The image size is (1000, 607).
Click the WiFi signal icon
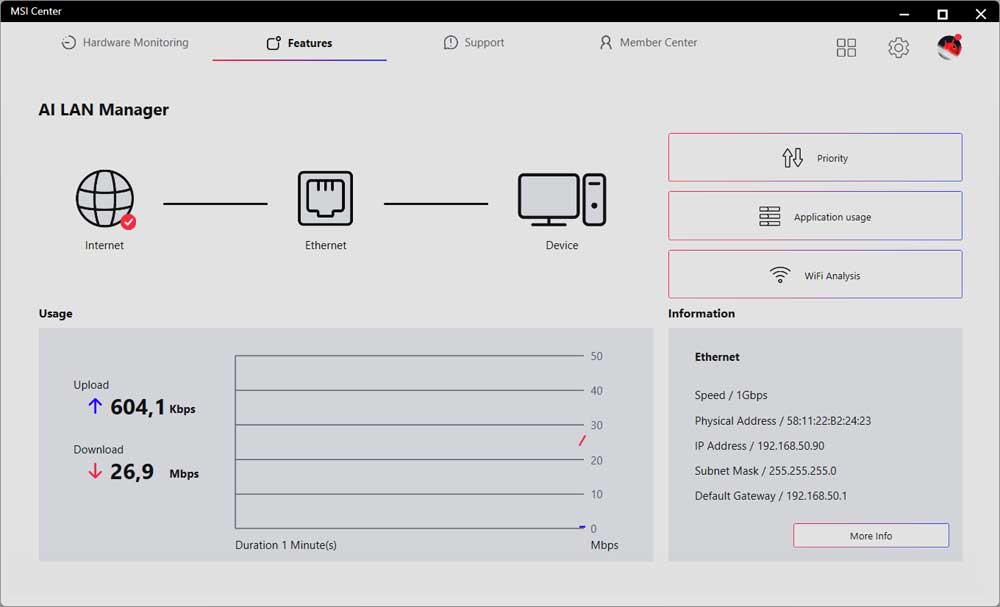[x=780, y=275]
